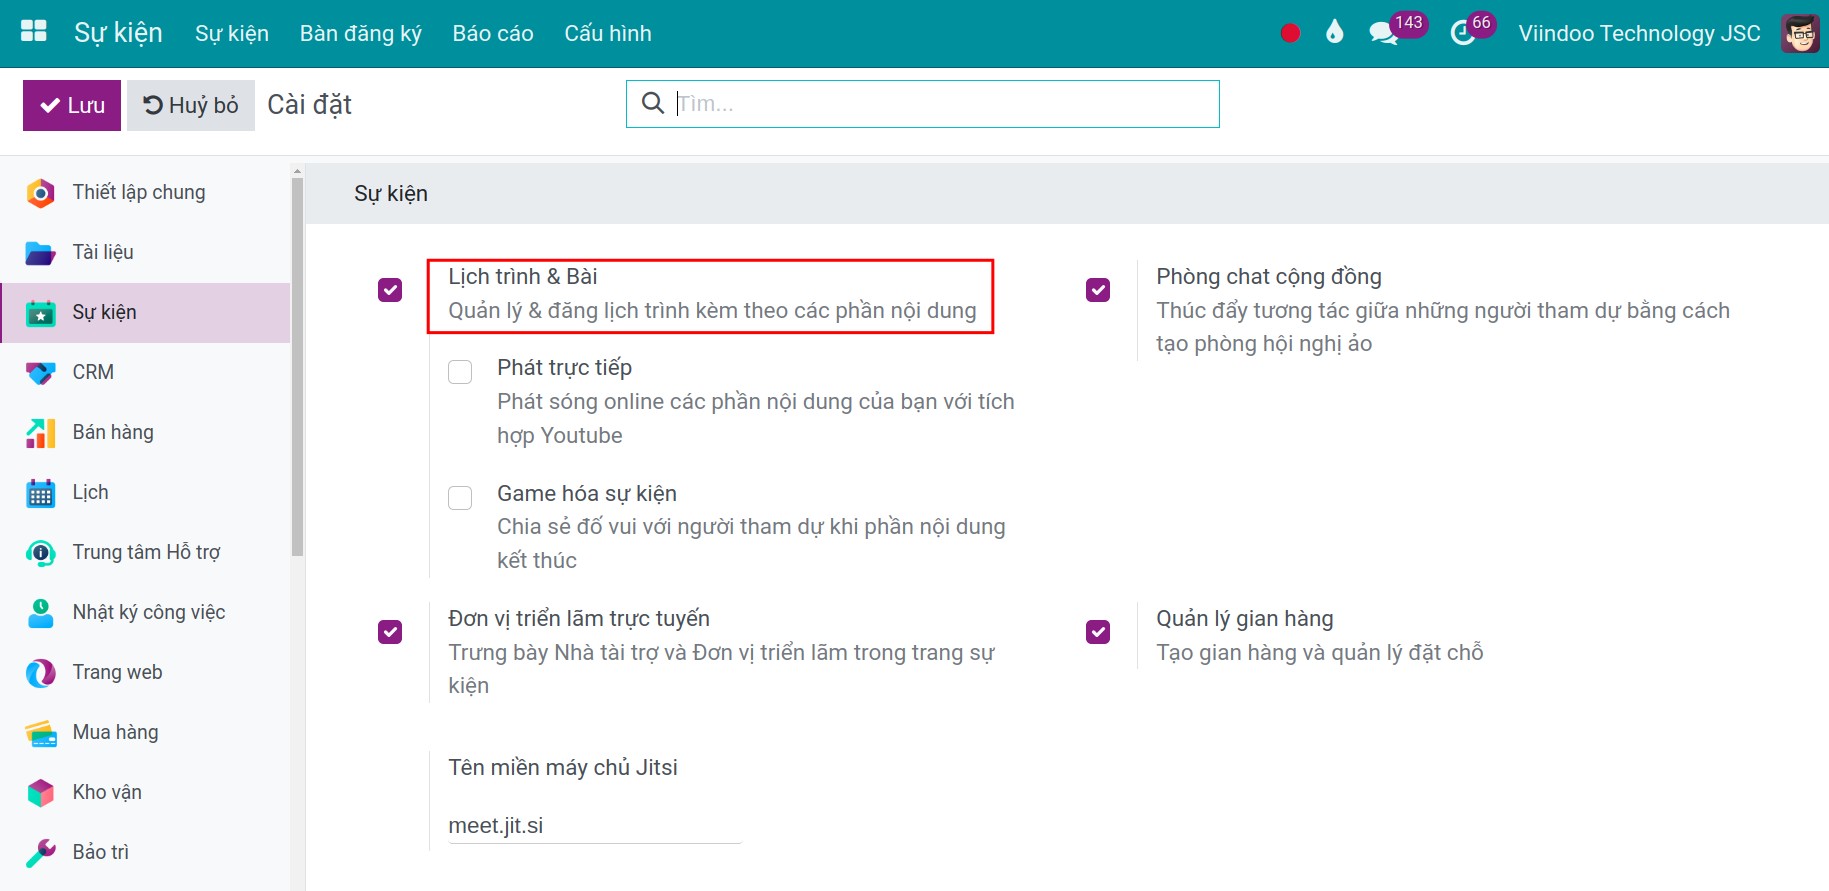Select Bán hàng in settings sidebar
Image resolution: width=1829 pixels, height=891 pixels.
point(145,433)
